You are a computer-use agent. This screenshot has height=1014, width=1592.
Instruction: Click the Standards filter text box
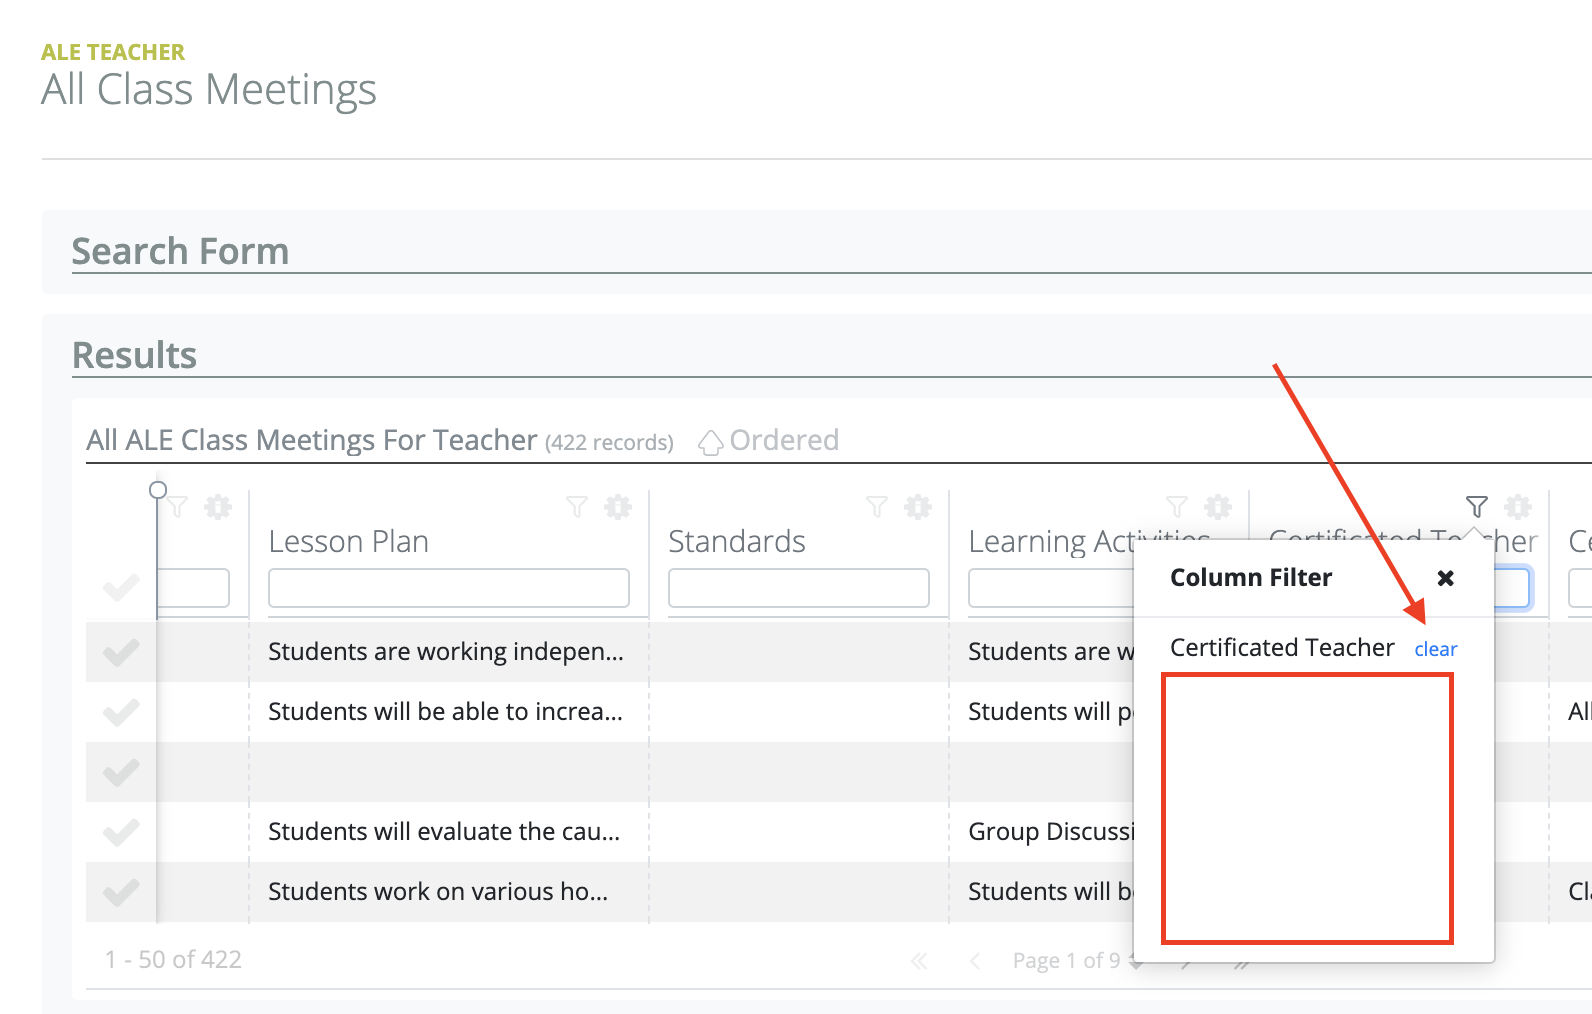(x=798, y=588)
